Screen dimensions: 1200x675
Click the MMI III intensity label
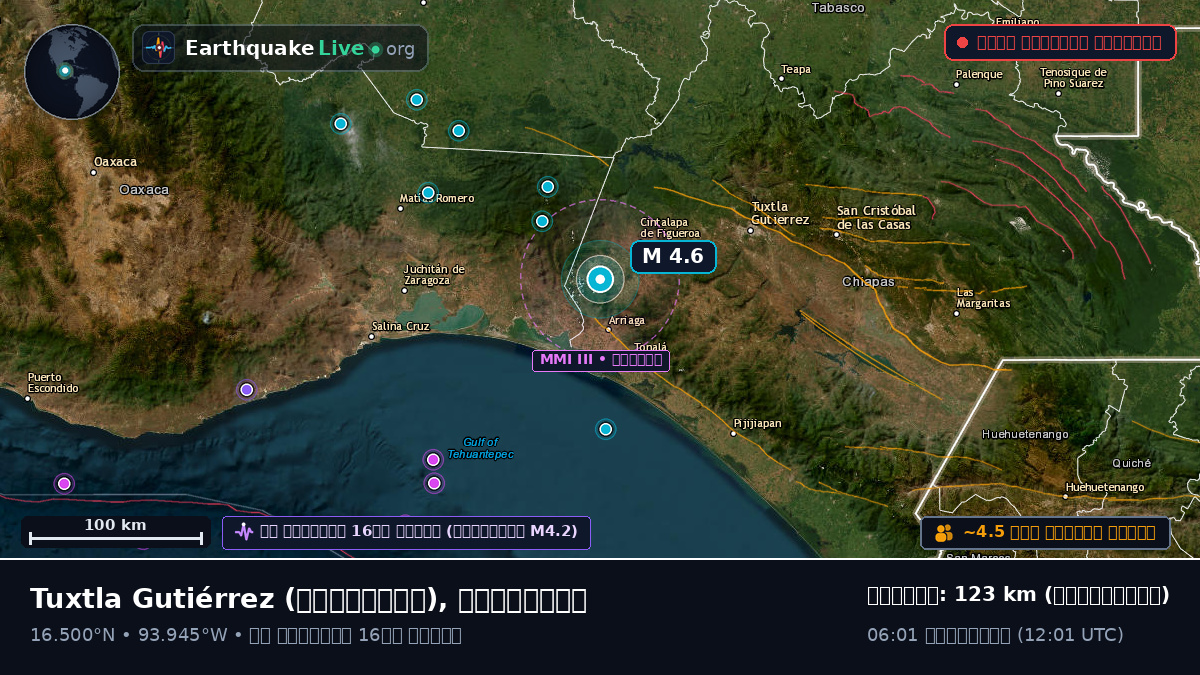pyautogui.click(x=601, y=360)
